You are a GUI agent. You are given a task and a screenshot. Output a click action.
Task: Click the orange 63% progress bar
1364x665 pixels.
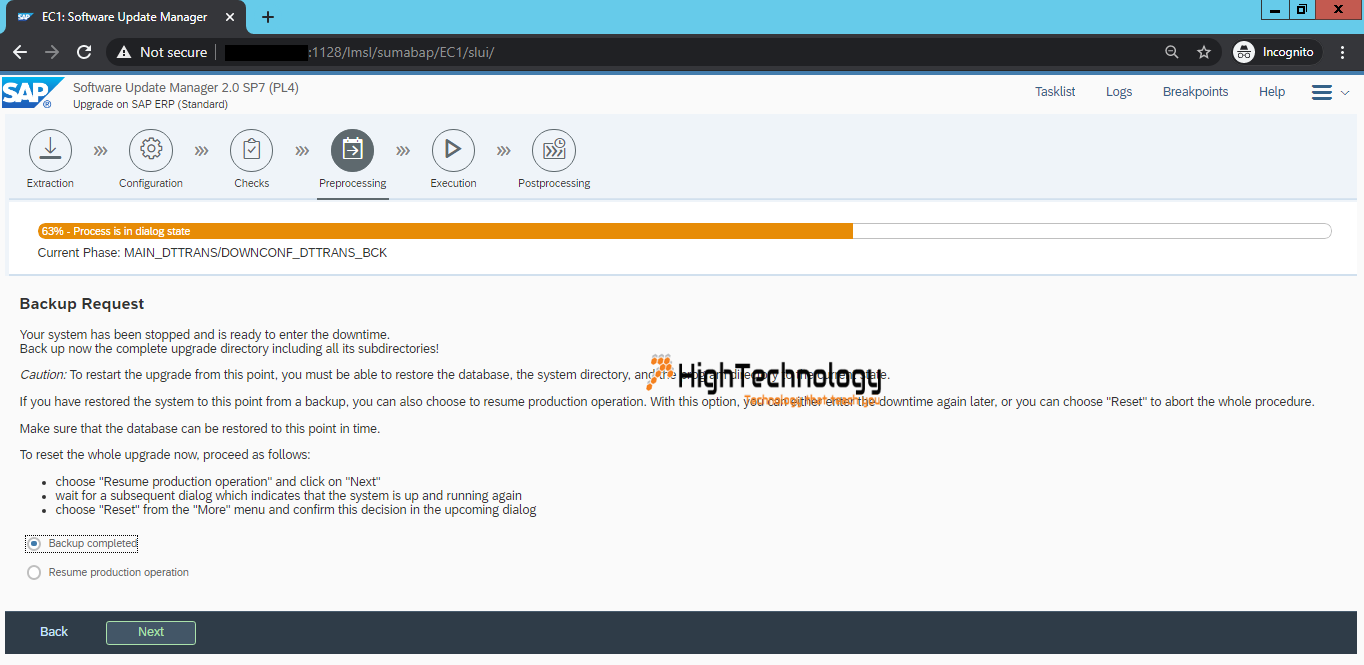445,231
